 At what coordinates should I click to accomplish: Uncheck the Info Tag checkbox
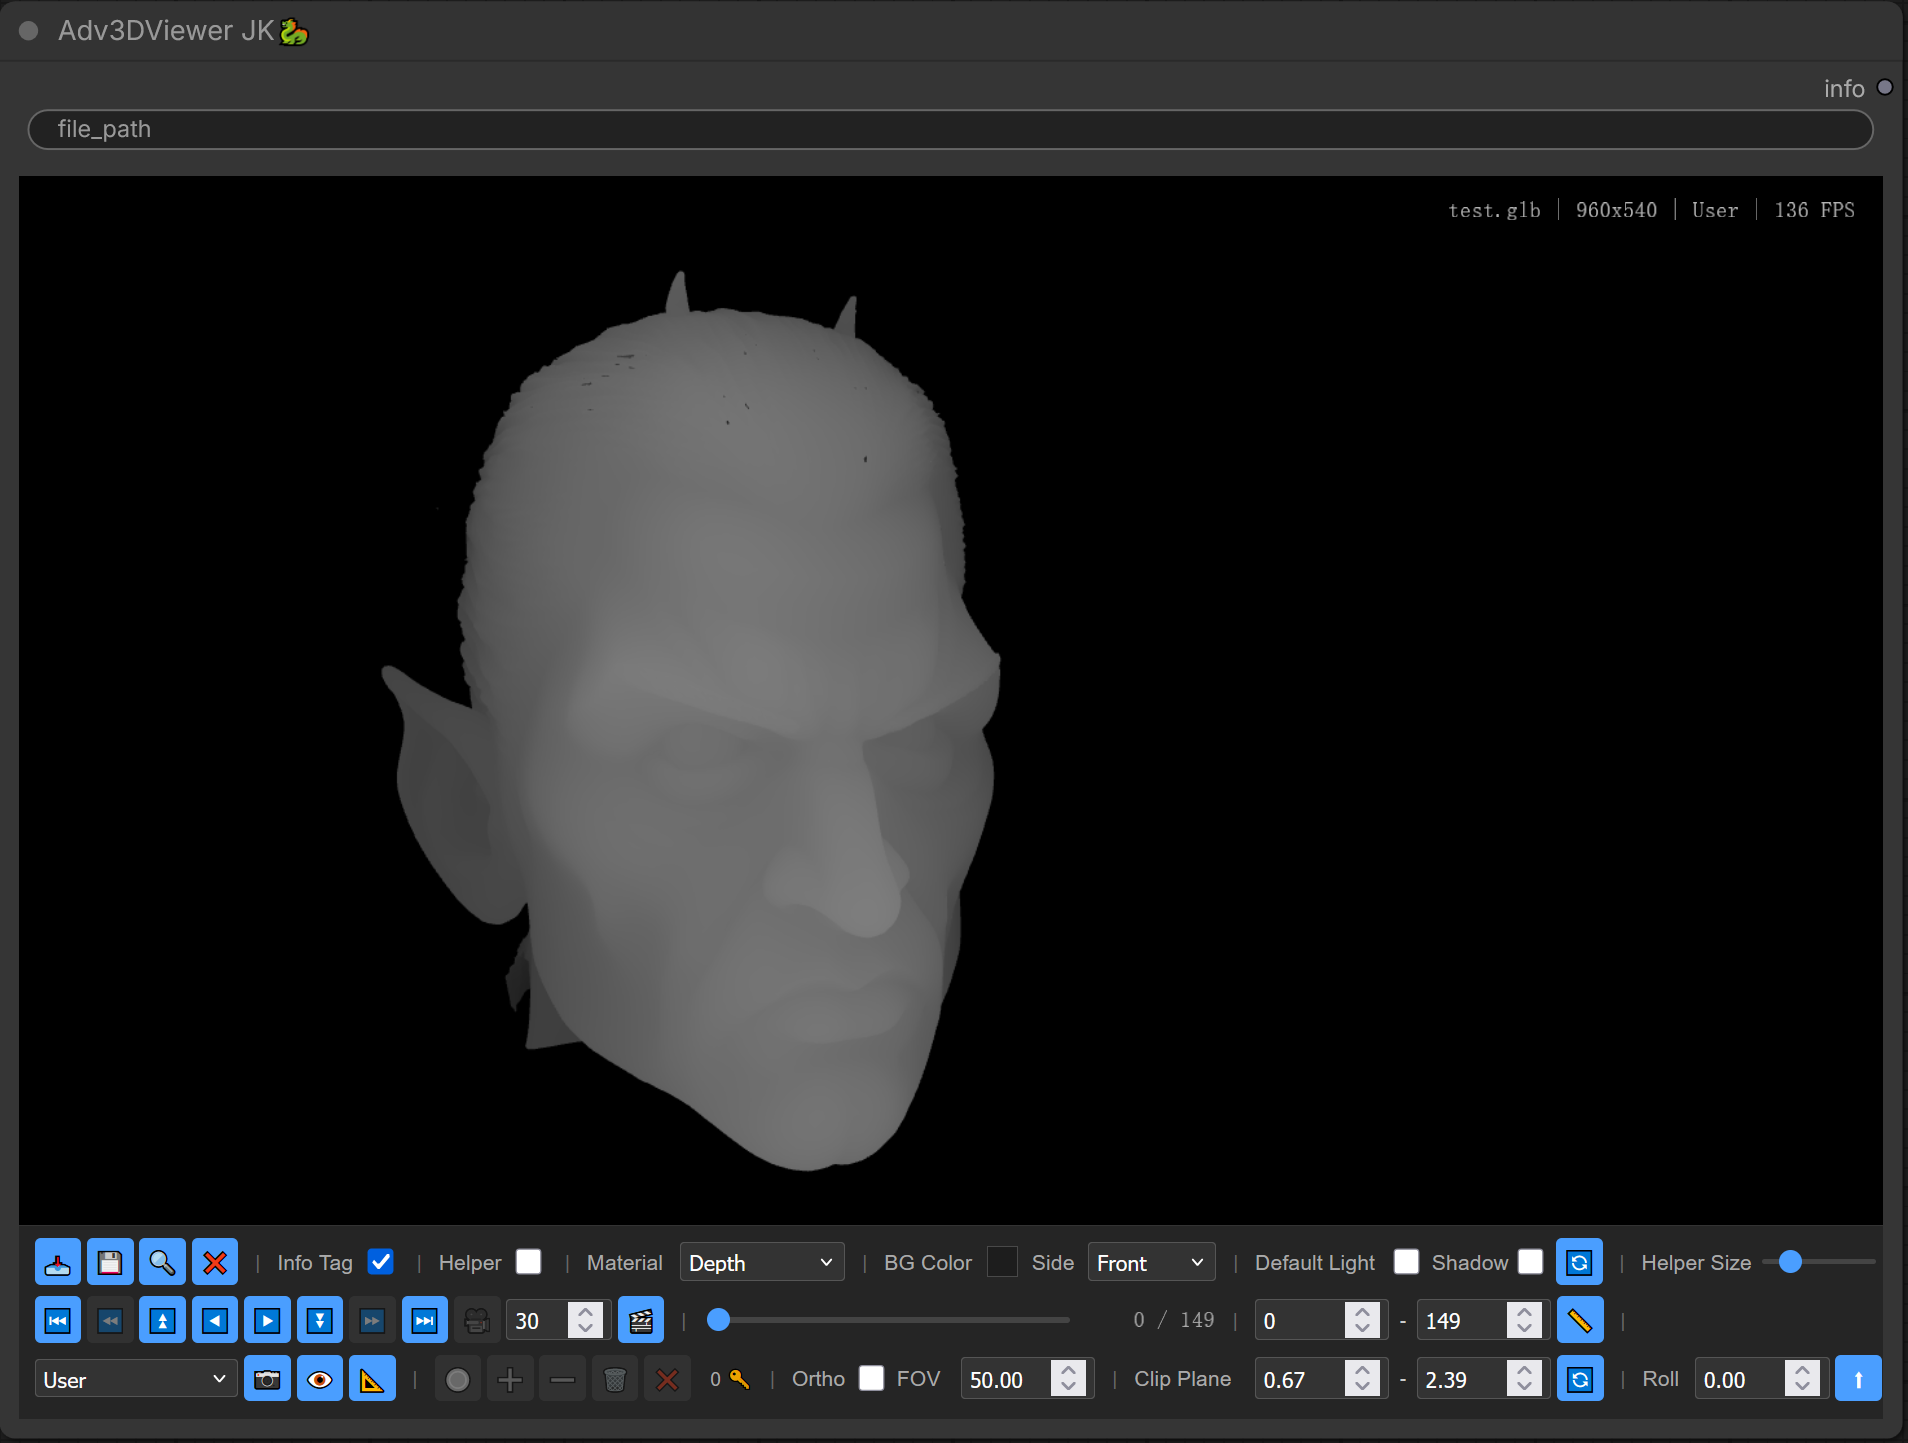381,1262
